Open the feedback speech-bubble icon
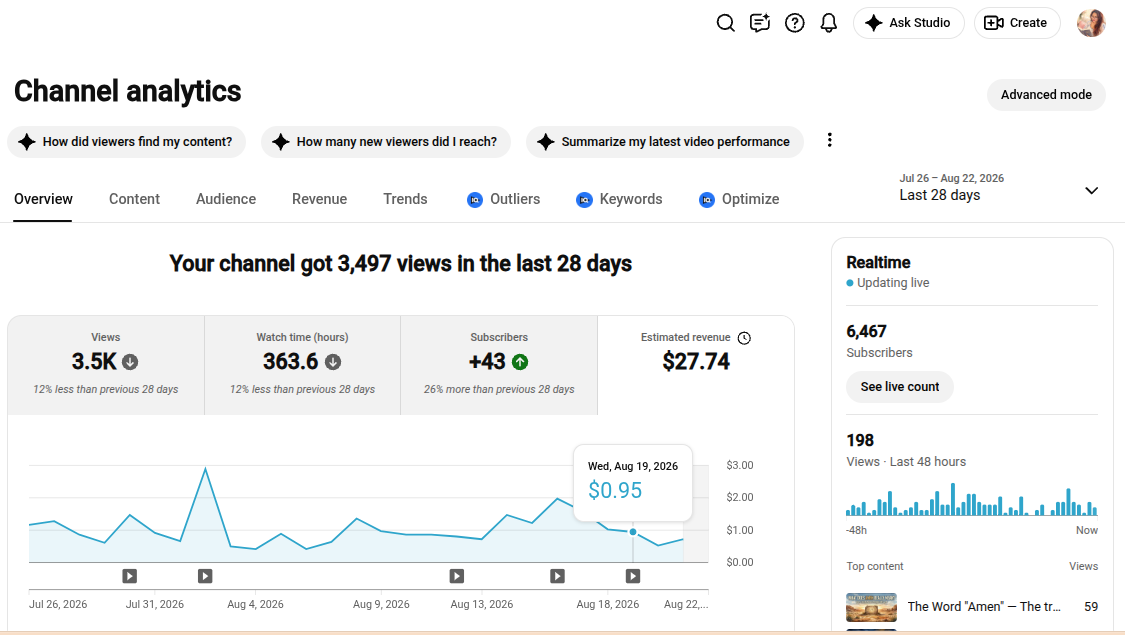Viewport: 1125px width, 635px height. [760, 23]
